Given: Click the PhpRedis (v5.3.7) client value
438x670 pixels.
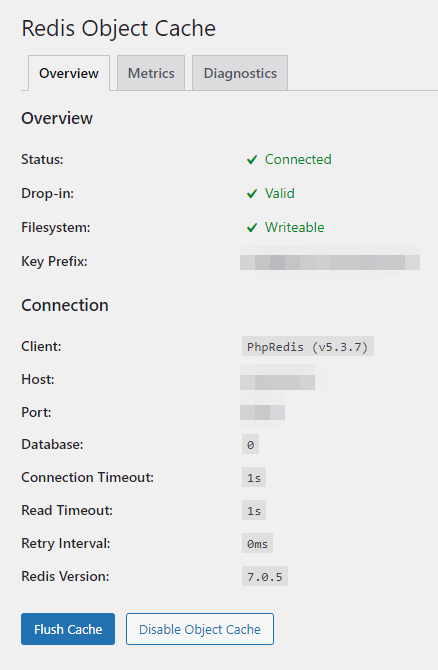Looking at the screenshot, I should [308, 347].
